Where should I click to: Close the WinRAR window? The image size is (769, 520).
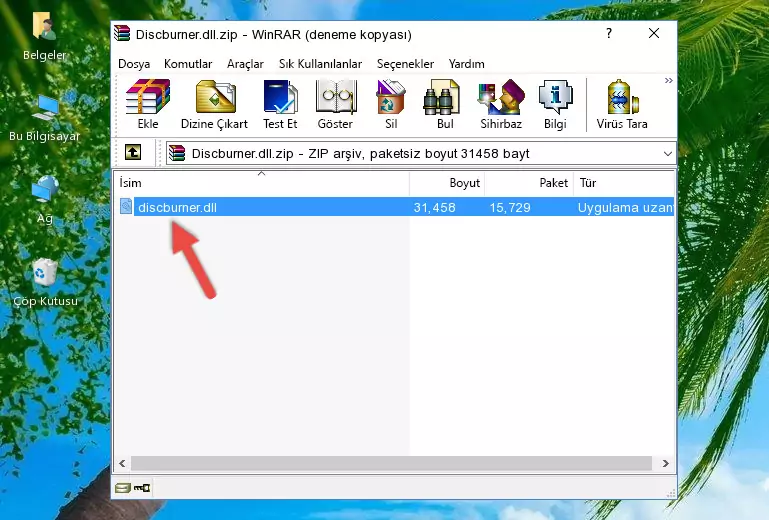tap(654, 33)
